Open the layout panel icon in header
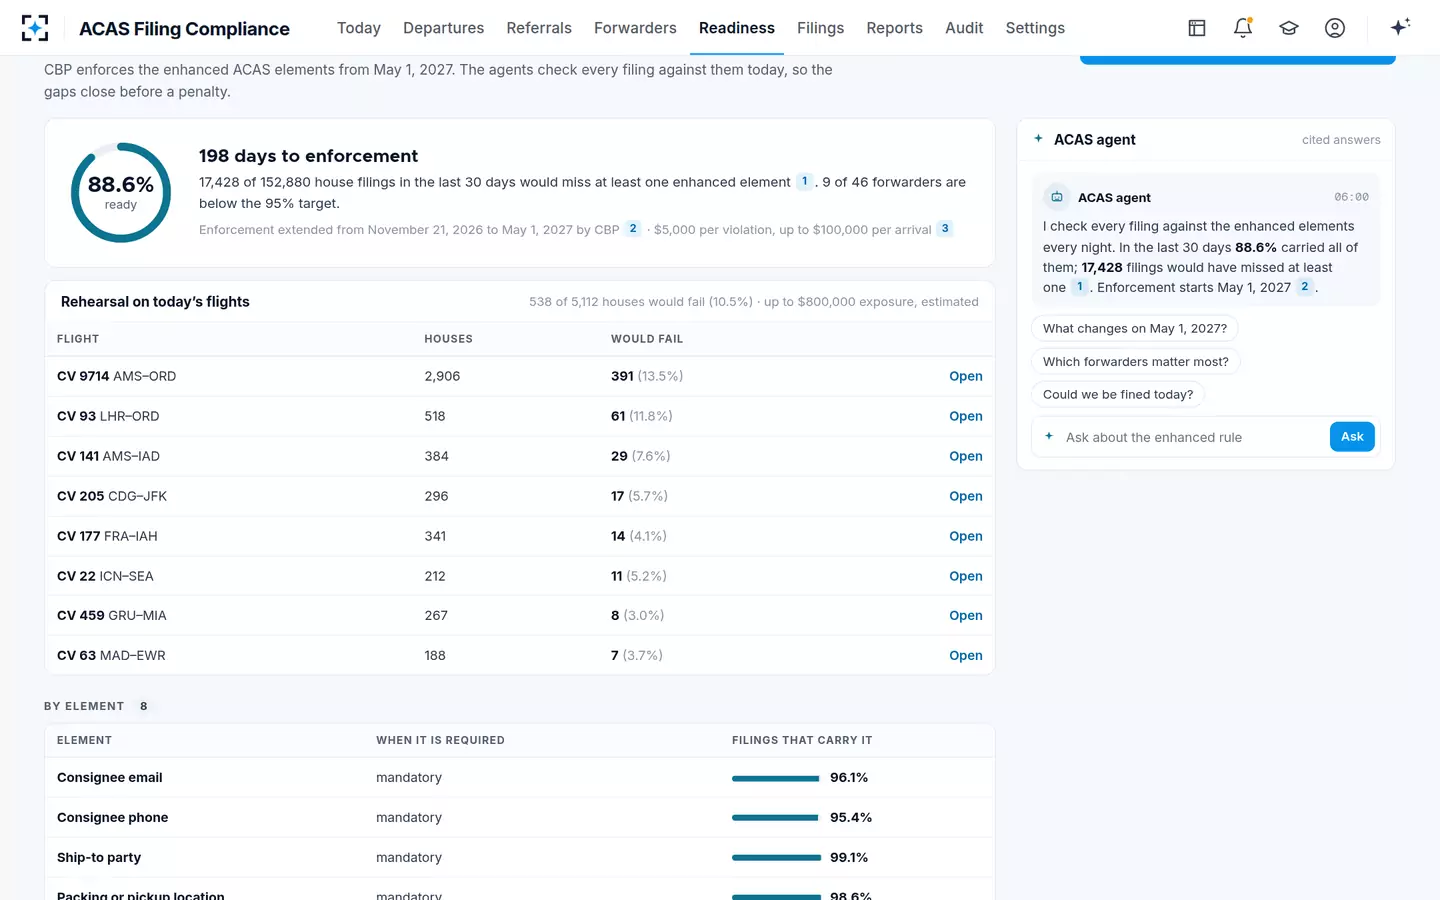1440x900 pixels. coord(1197,28)
